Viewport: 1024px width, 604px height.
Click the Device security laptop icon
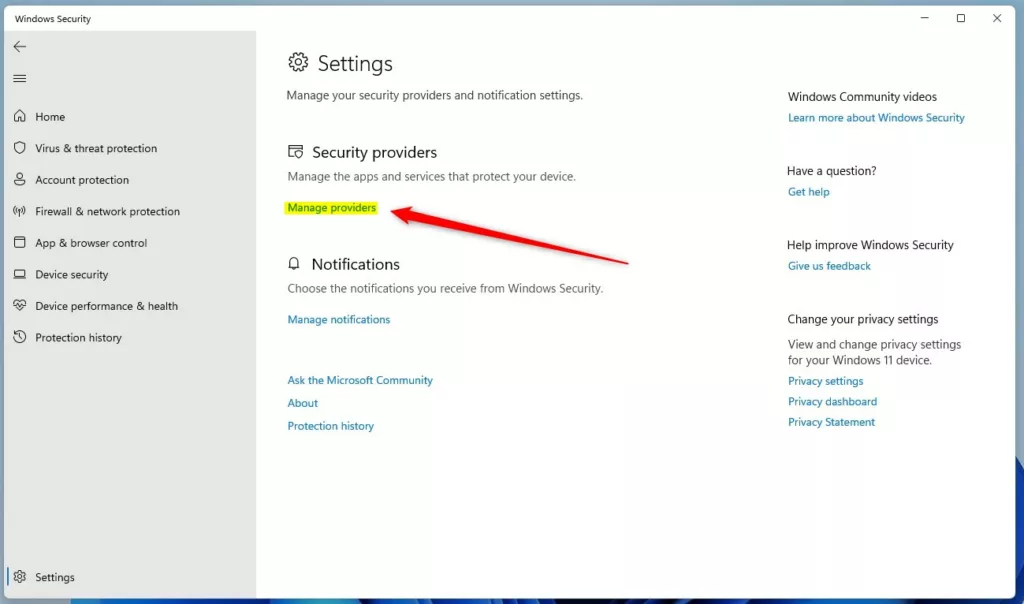click(20, 274)
